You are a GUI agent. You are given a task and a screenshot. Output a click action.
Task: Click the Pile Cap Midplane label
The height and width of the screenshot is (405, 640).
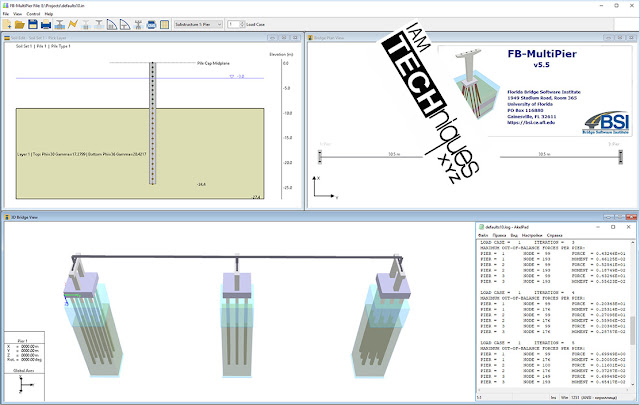(x=213, y=63)
